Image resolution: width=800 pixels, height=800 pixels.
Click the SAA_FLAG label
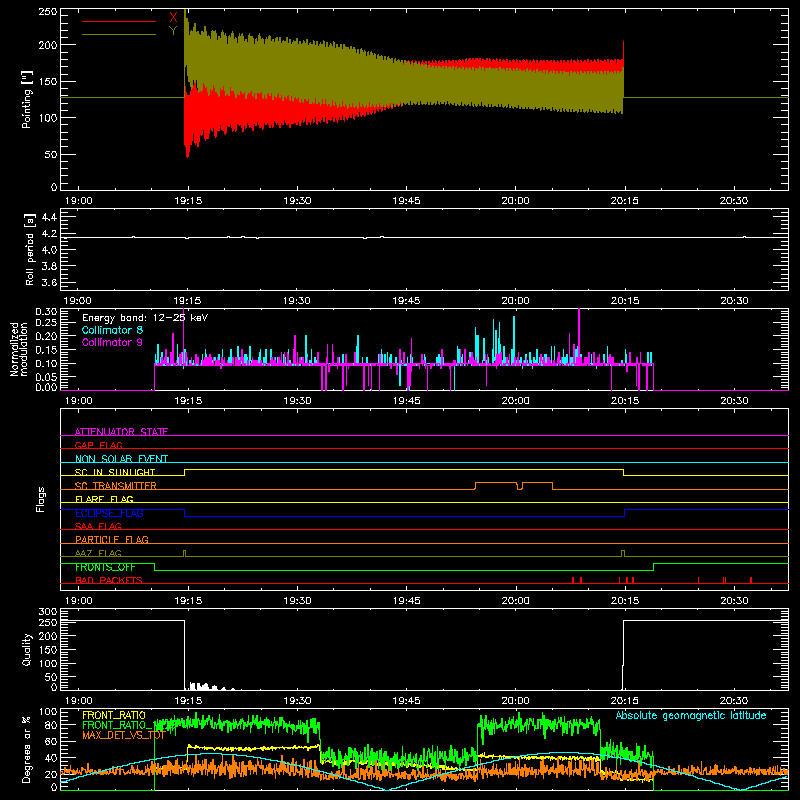coord(98,526)
